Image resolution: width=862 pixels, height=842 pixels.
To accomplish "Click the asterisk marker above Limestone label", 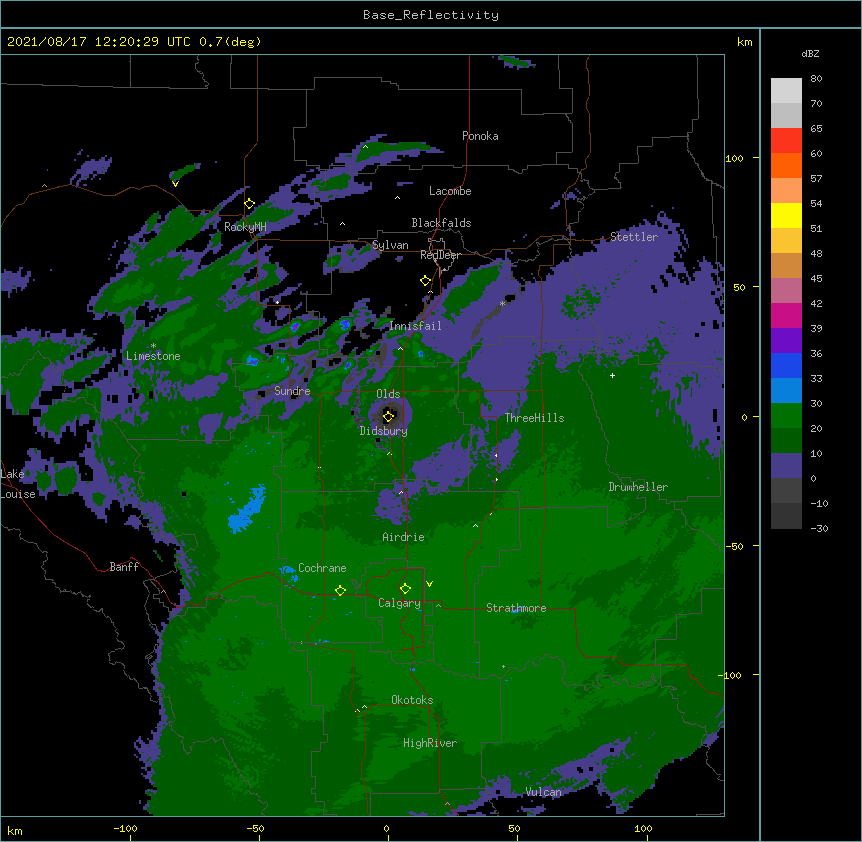I will click(x=153, y=346).
